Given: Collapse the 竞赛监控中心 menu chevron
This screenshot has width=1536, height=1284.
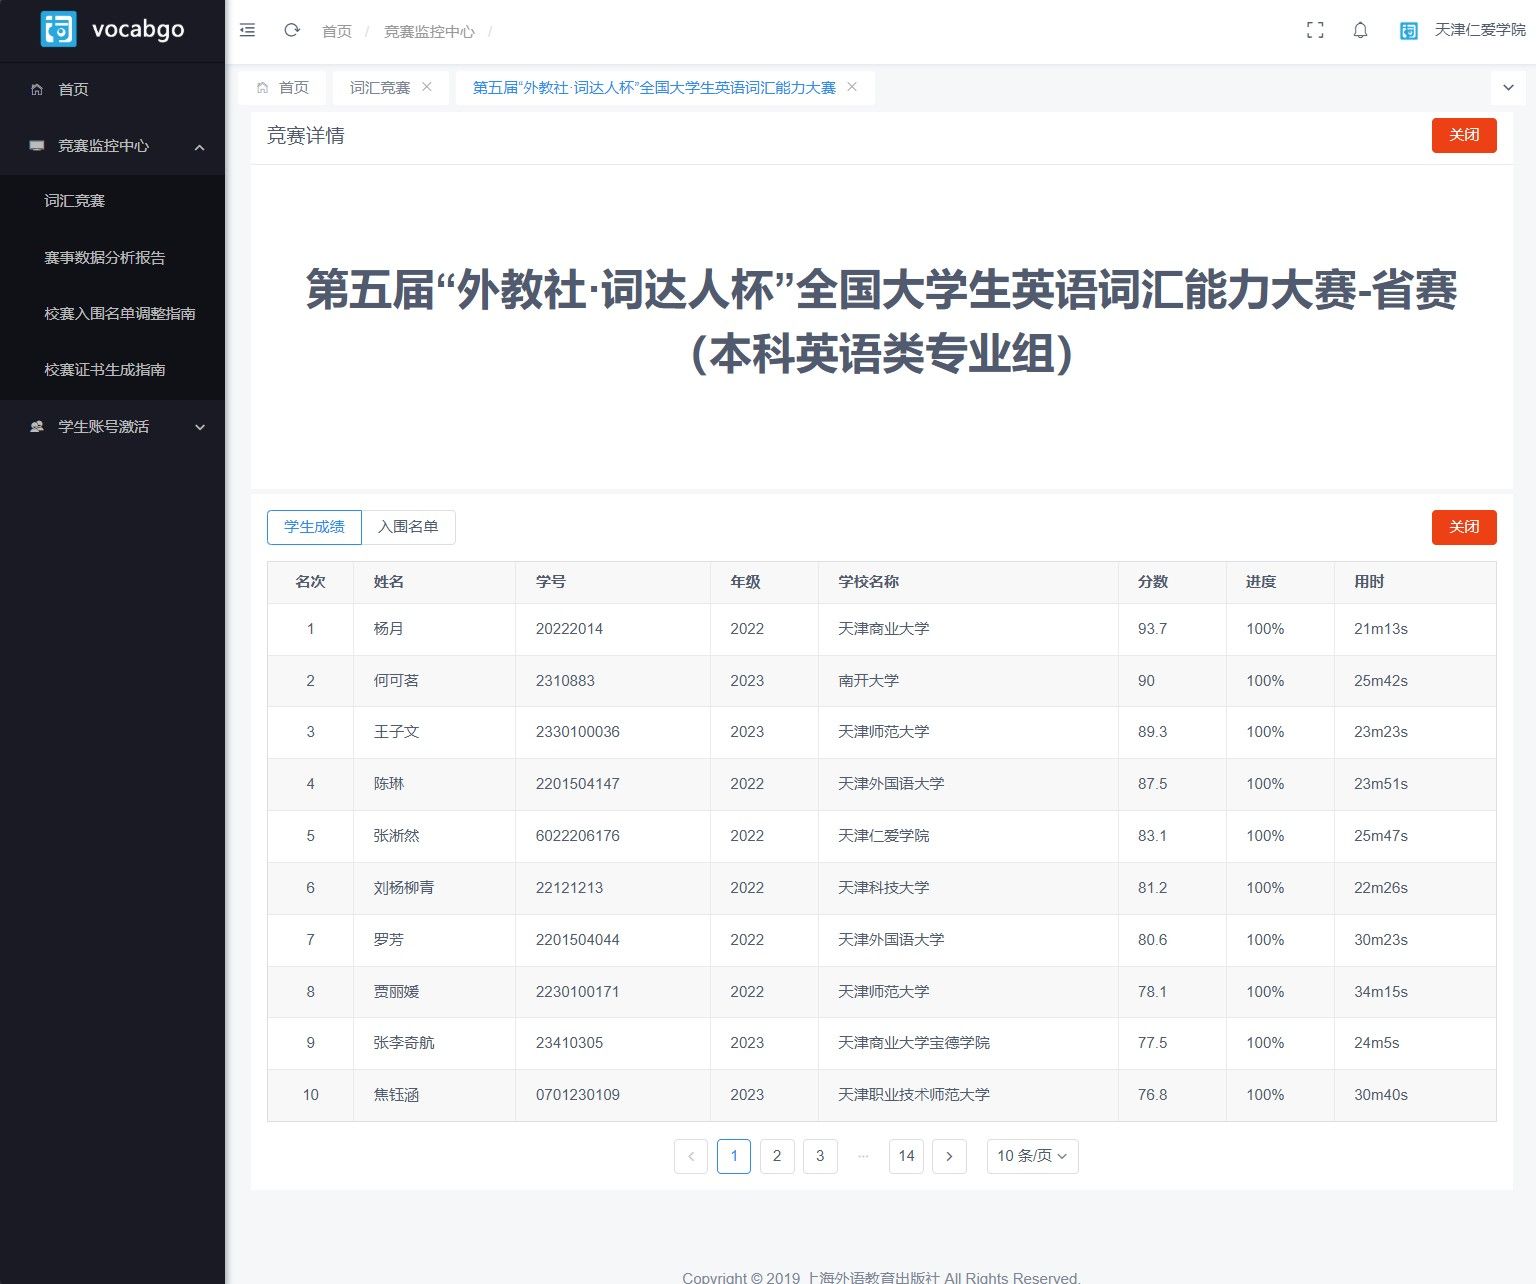Looking at the screenshot, I should [200, 147].
